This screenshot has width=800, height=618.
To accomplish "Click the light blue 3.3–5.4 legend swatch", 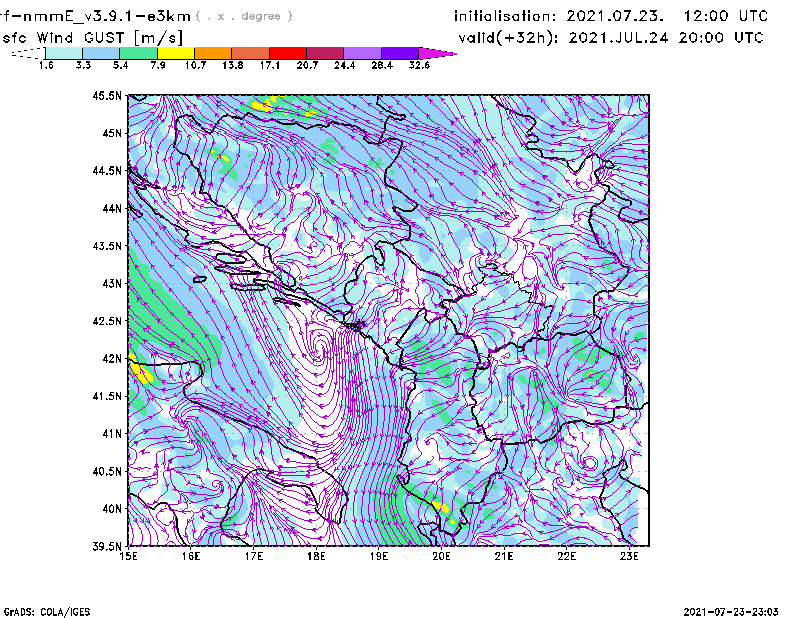I will (101, 53).
